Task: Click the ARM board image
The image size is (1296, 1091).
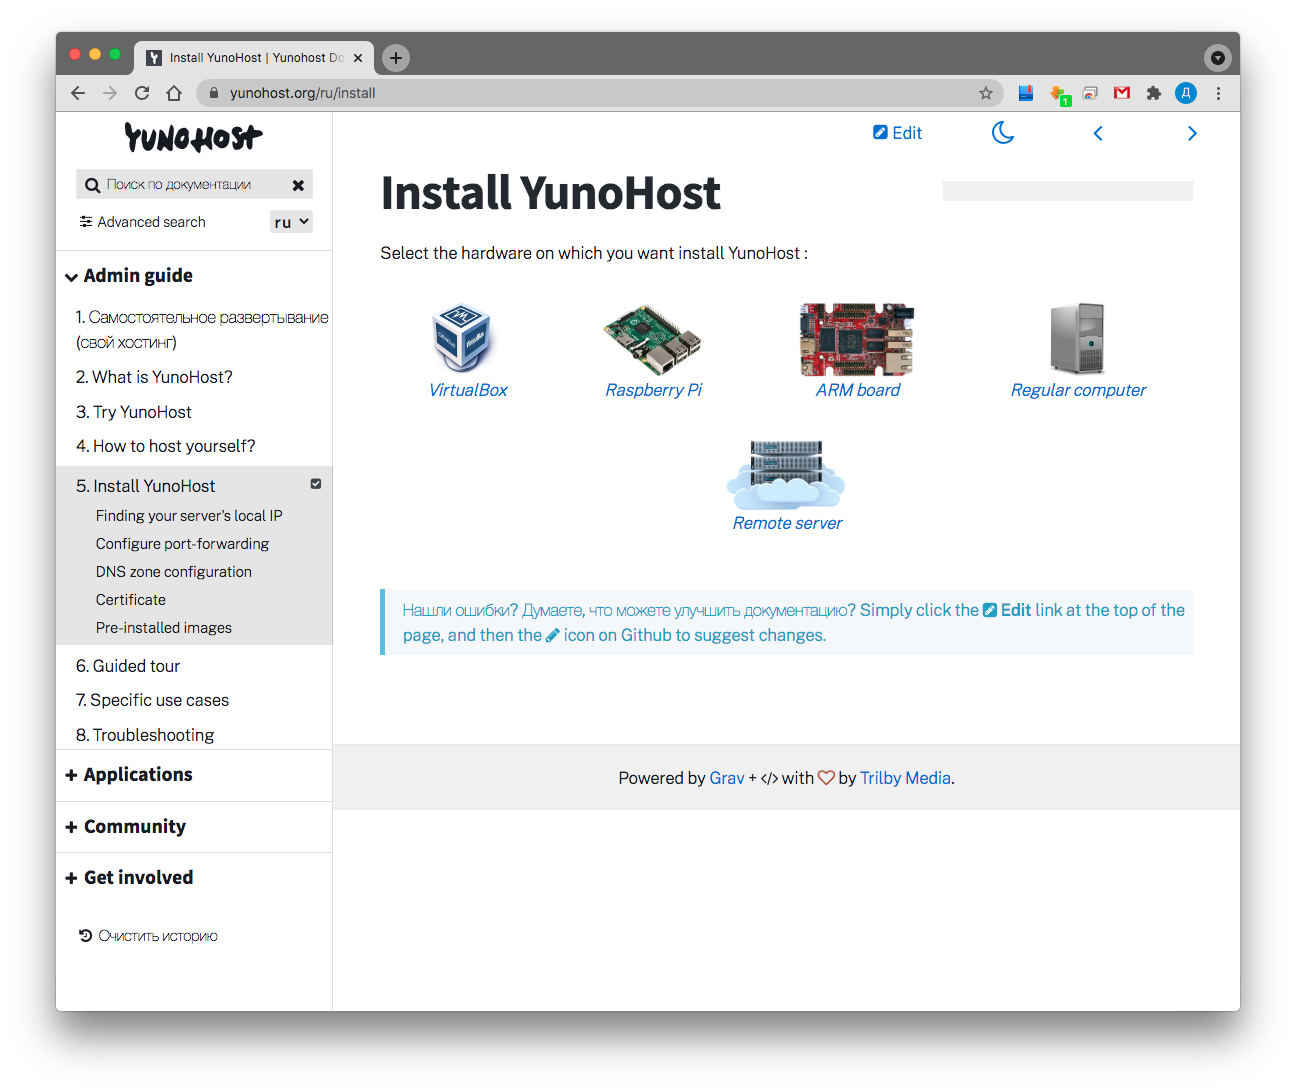Action: coord(857,340)
